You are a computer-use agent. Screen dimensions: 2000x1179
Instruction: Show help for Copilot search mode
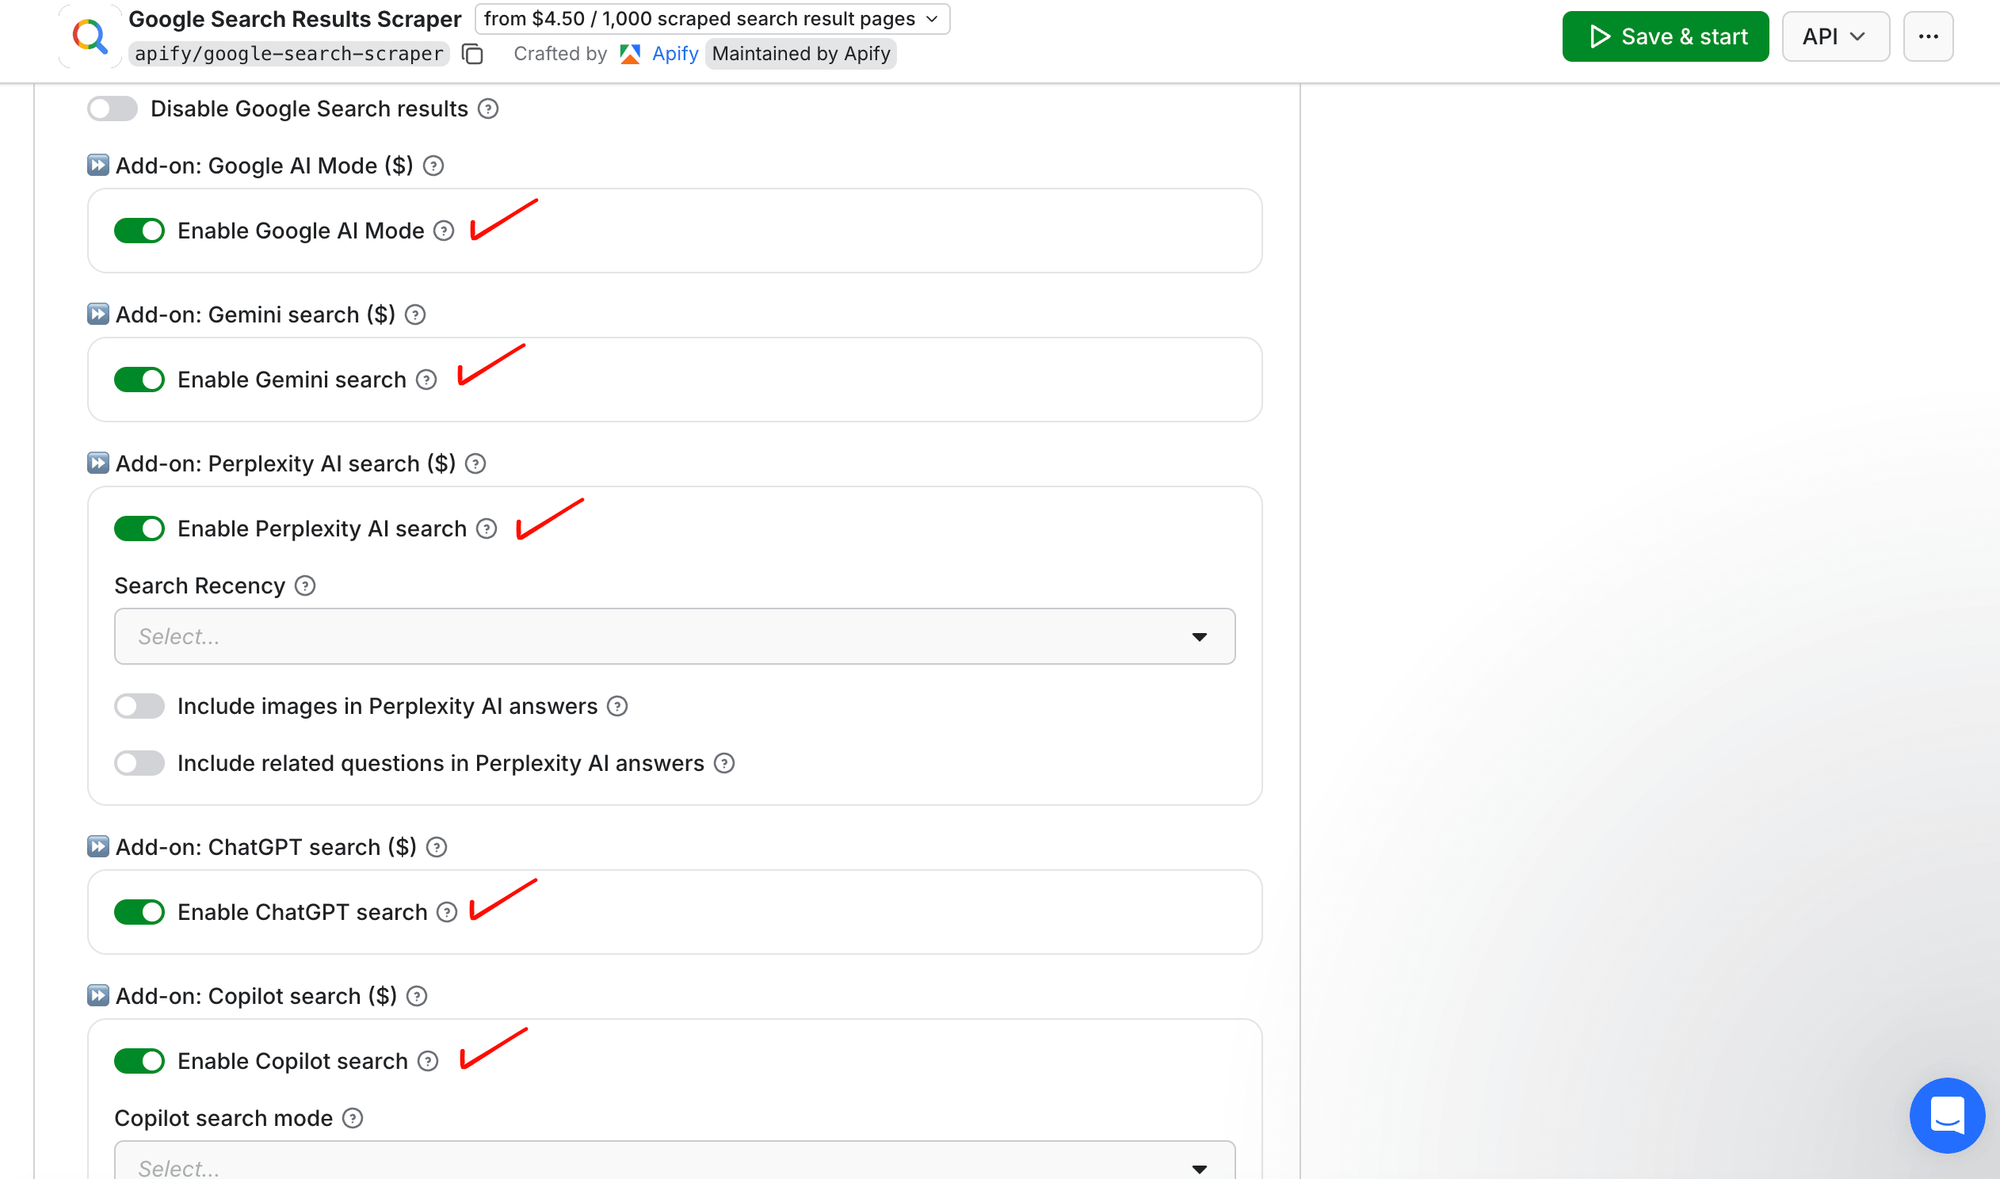coord(352,1118)
